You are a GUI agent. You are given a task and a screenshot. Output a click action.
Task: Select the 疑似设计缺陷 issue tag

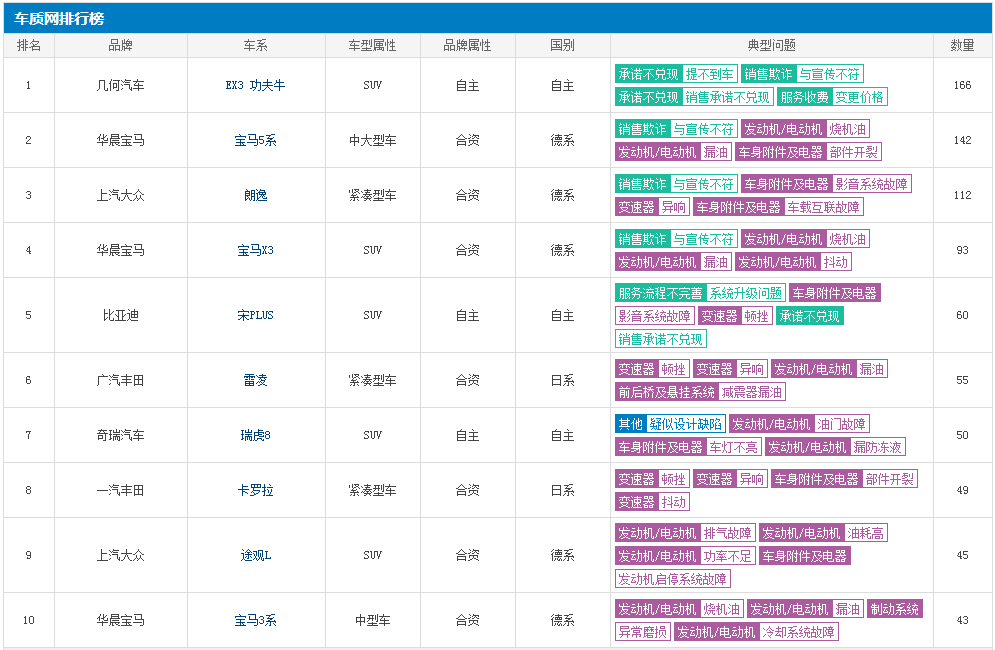pyautogui.click(x=685, y=424)
